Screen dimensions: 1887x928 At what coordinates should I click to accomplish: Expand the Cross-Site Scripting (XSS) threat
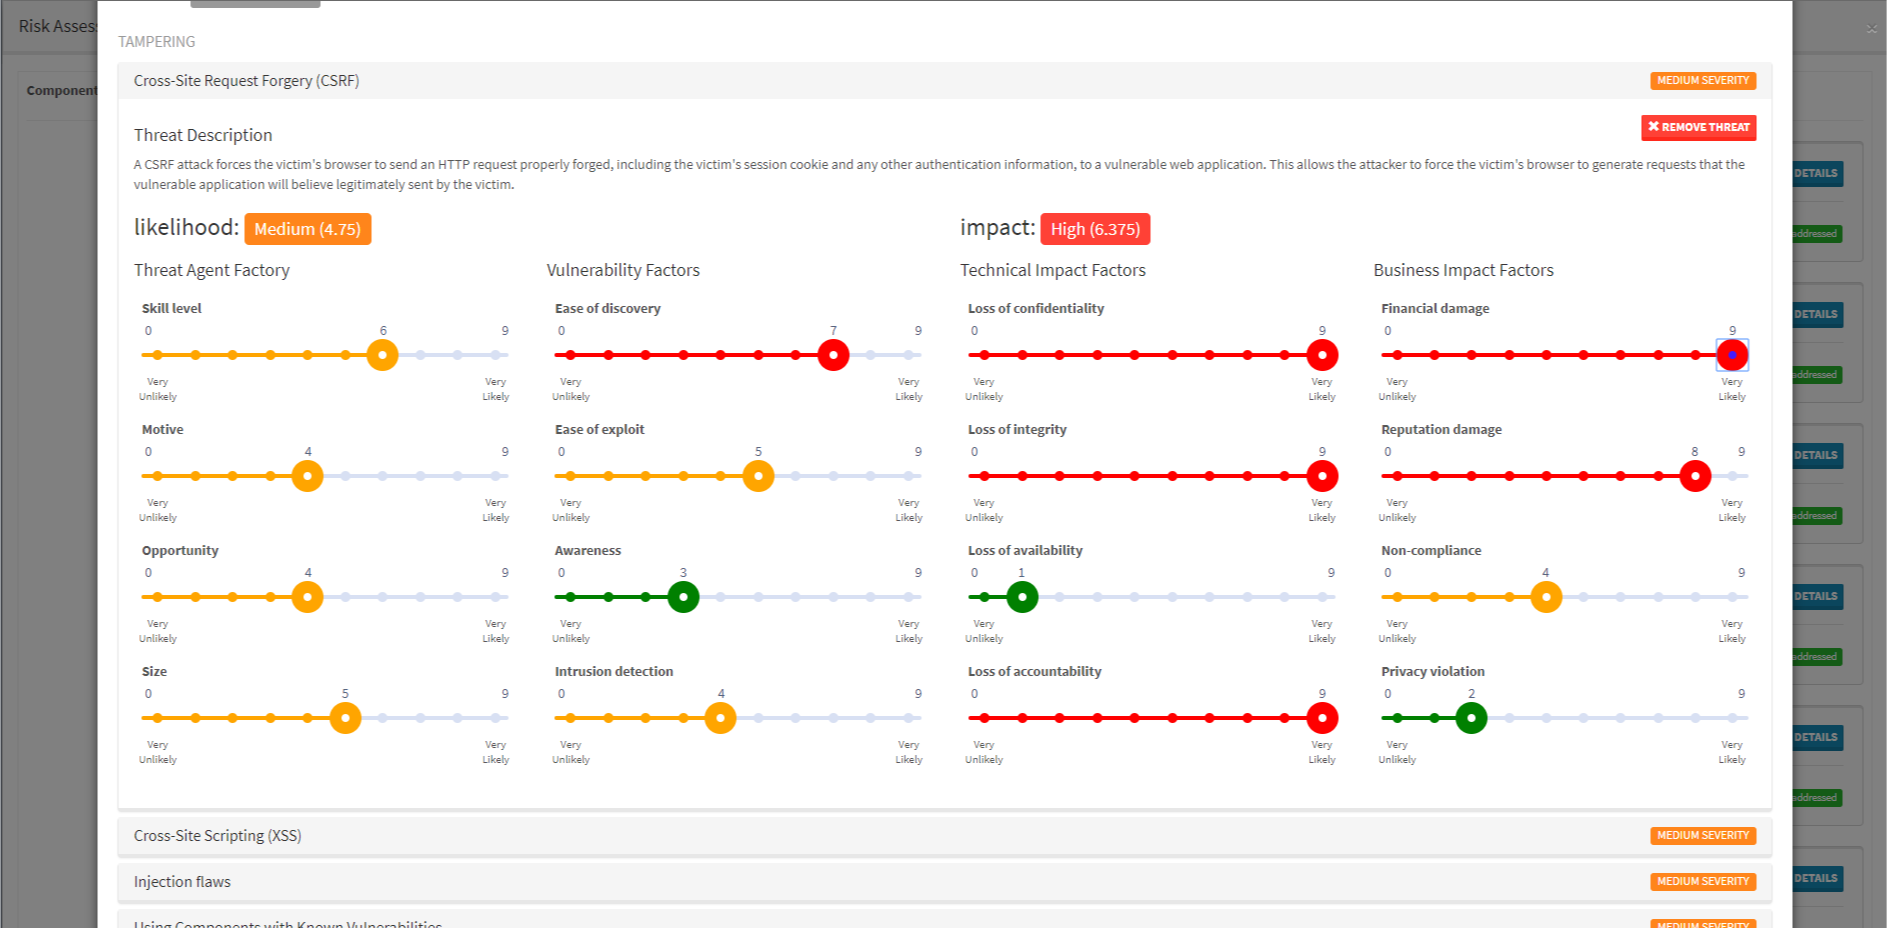(944, 836)
